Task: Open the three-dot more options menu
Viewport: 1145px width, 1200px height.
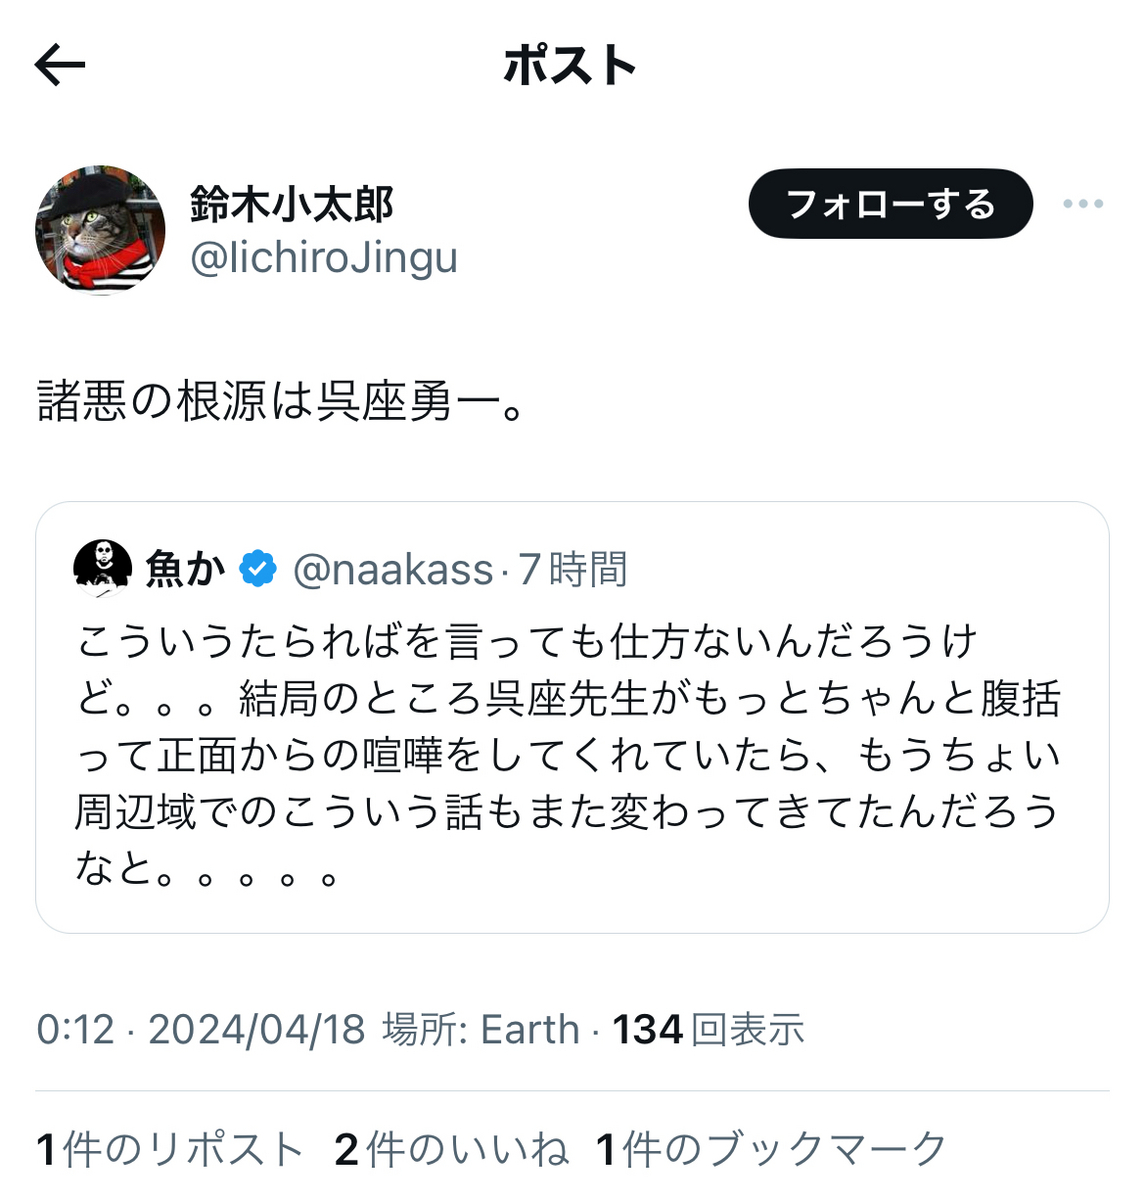Action: (x=1082, y=204)
